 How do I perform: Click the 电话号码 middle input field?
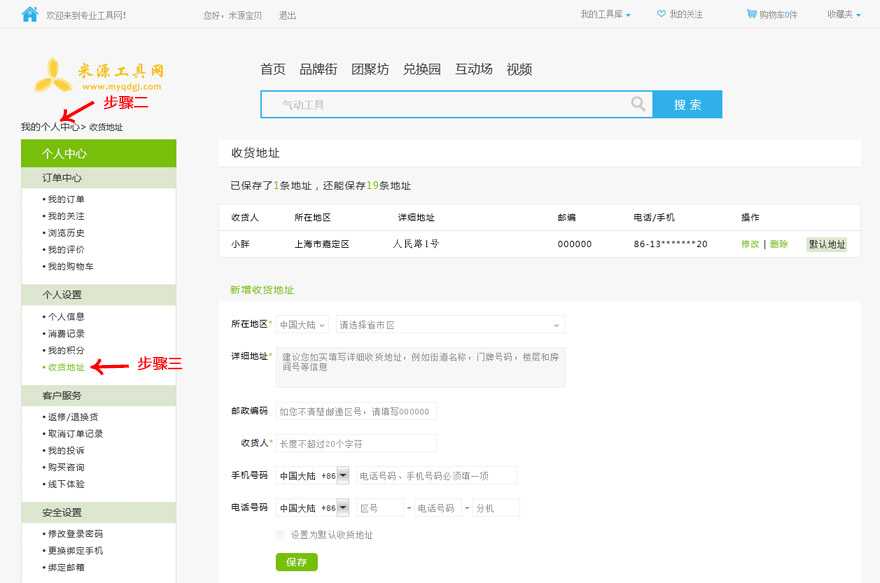[x=438, y=508]
